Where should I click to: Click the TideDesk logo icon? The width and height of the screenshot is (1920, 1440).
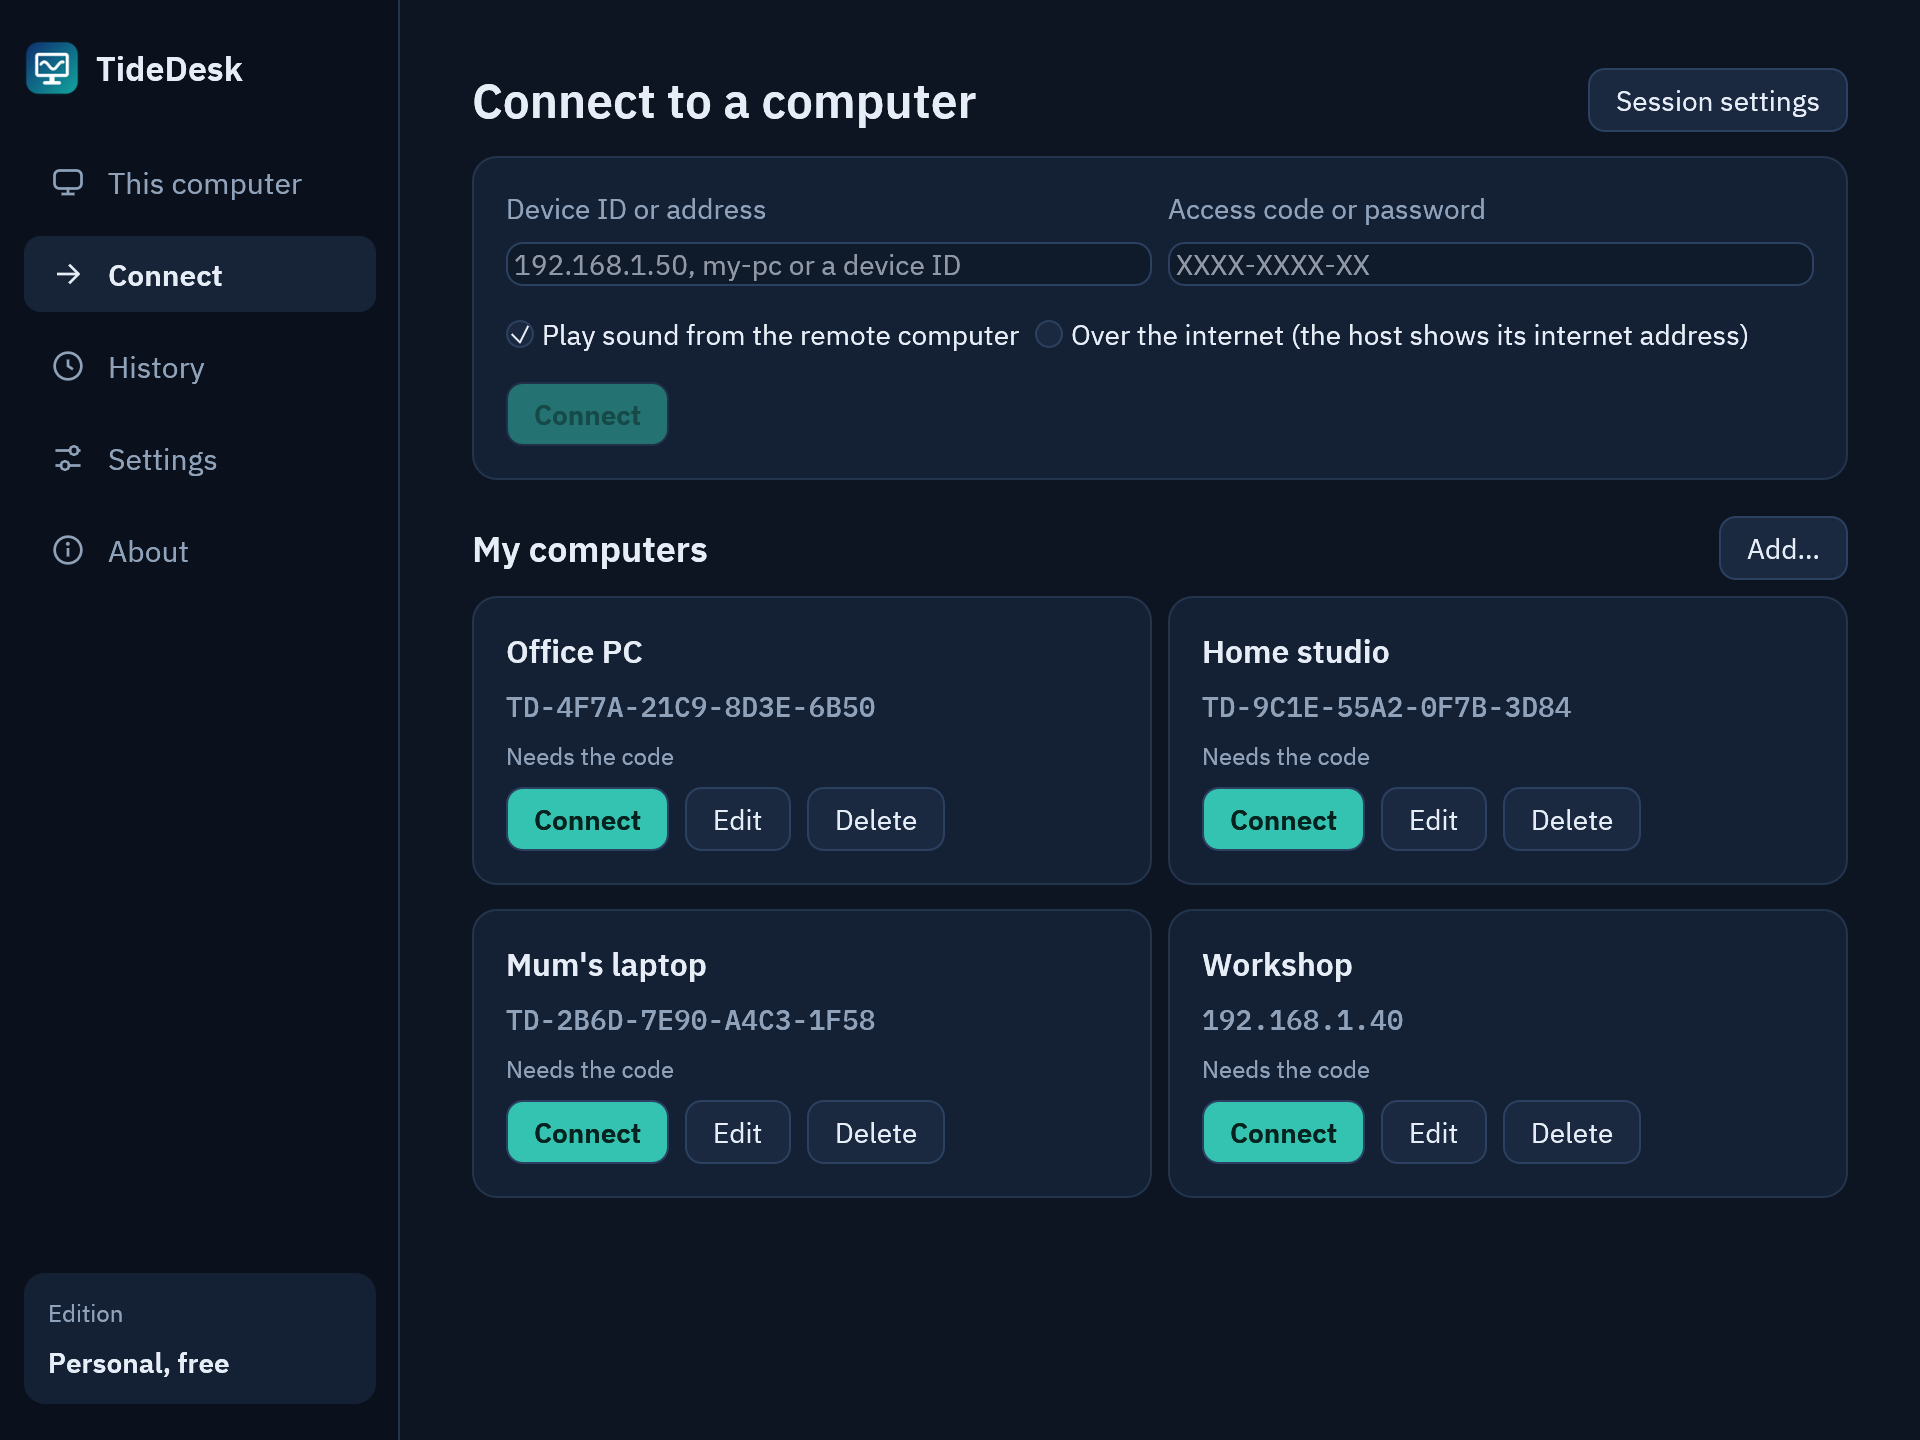point(52,68)
